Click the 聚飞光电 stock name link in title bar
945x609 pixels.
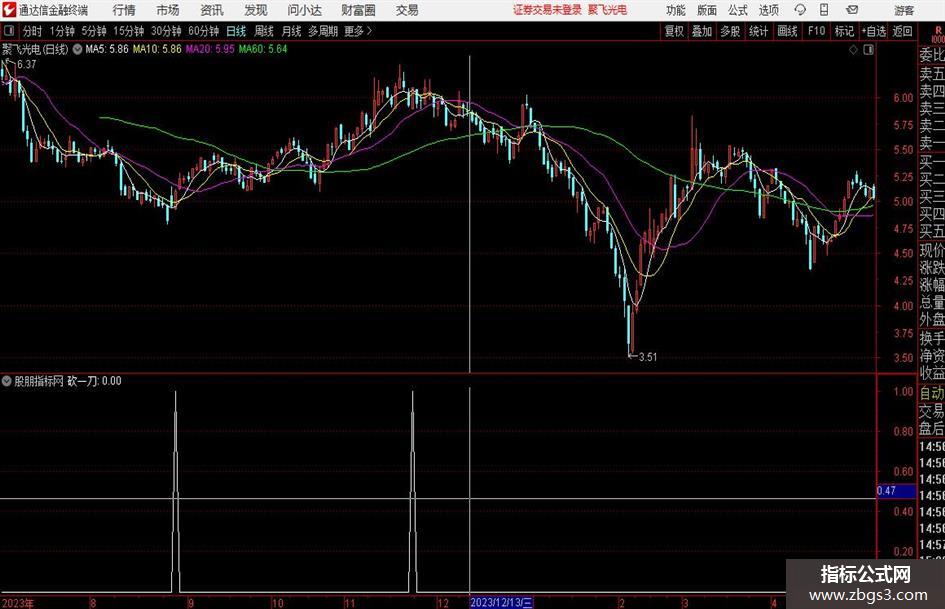(x=608, y=10)
